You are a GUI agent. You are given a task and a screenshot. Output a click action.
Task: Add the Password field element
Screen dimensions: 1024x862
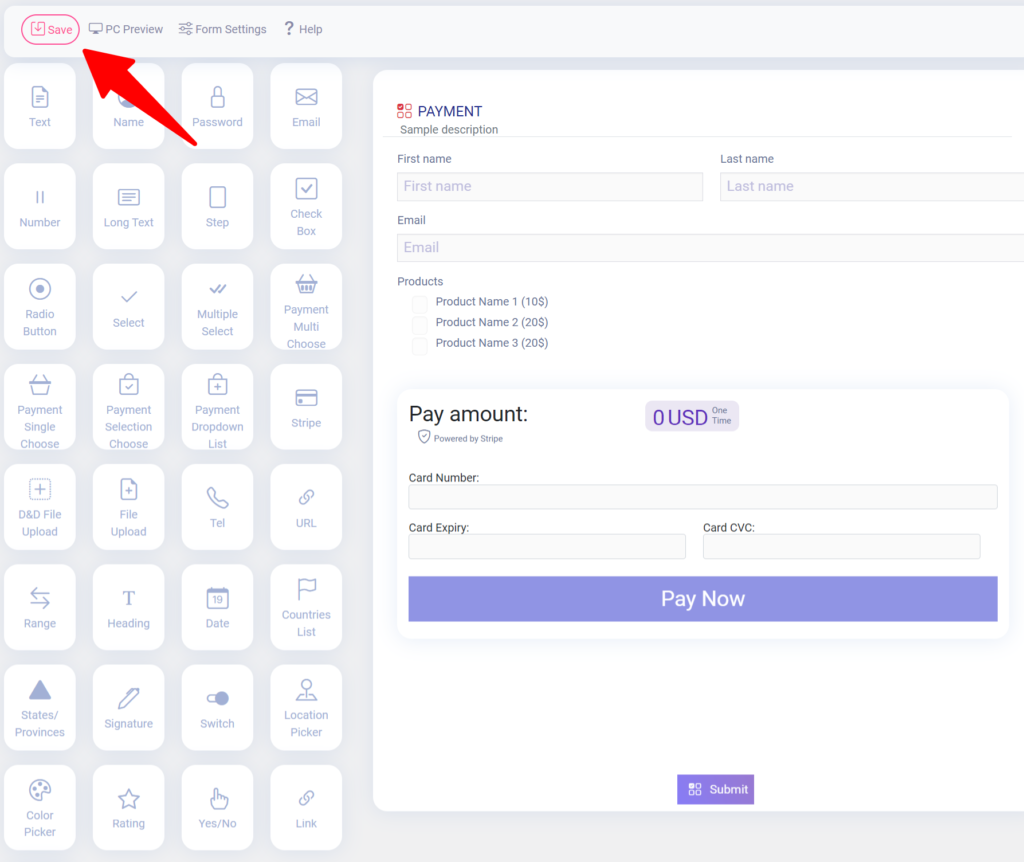coord(217,106)
